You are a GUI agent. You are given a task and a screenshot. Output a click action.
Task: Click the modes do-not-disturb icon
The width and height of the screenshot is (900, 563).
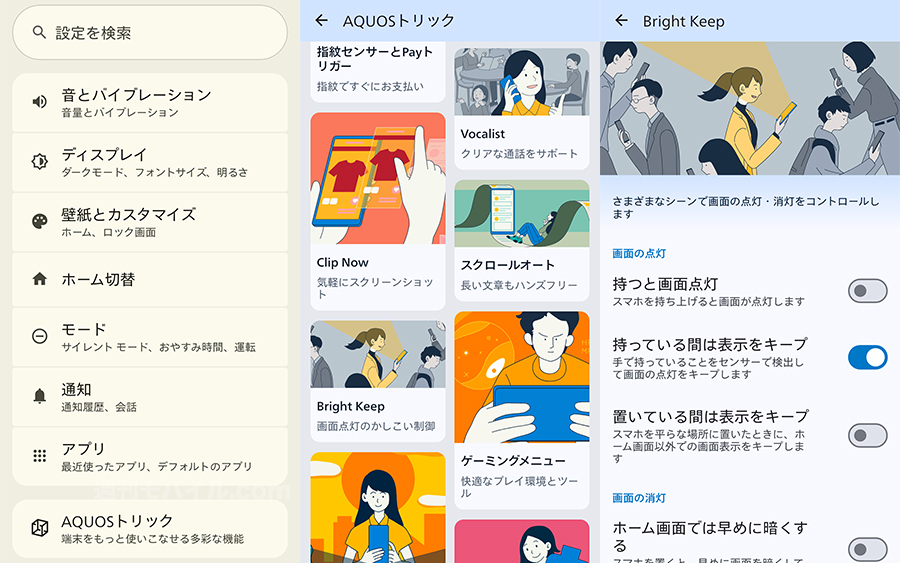point(40,337)
